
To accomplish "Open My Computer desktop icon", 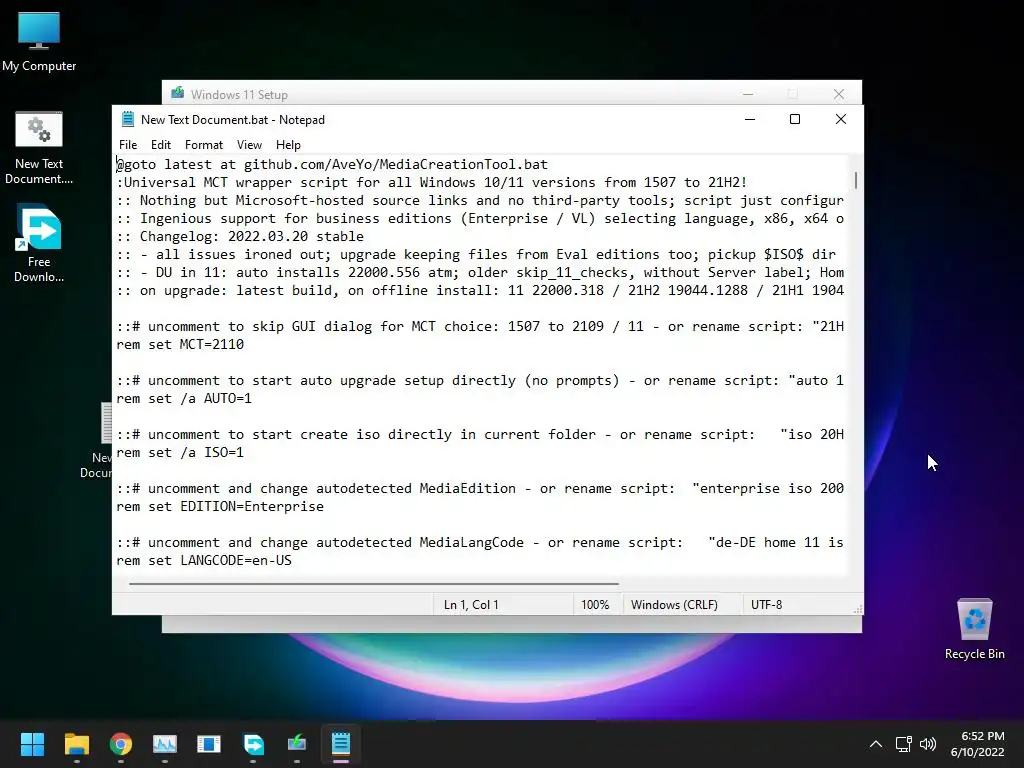I will [x=39, y=42].
